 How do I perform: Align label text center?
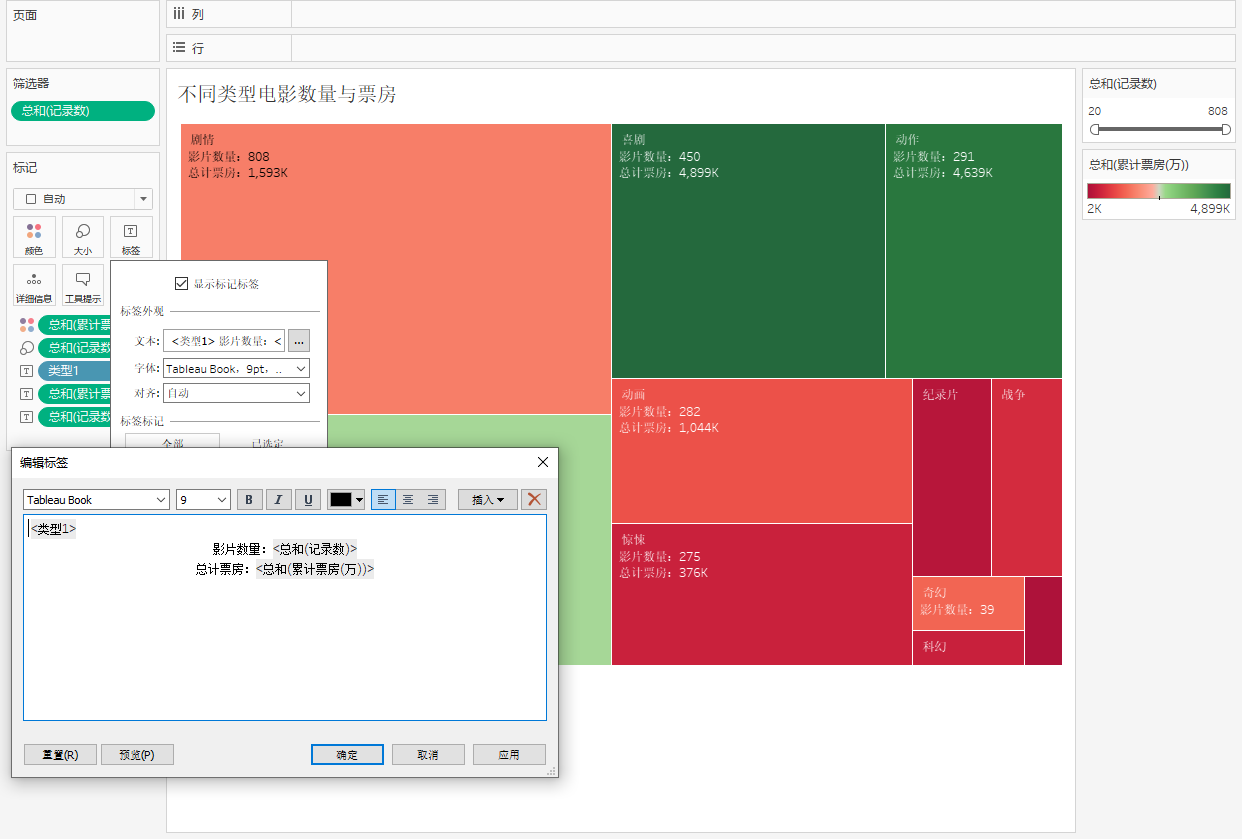[x=408, y=500]
